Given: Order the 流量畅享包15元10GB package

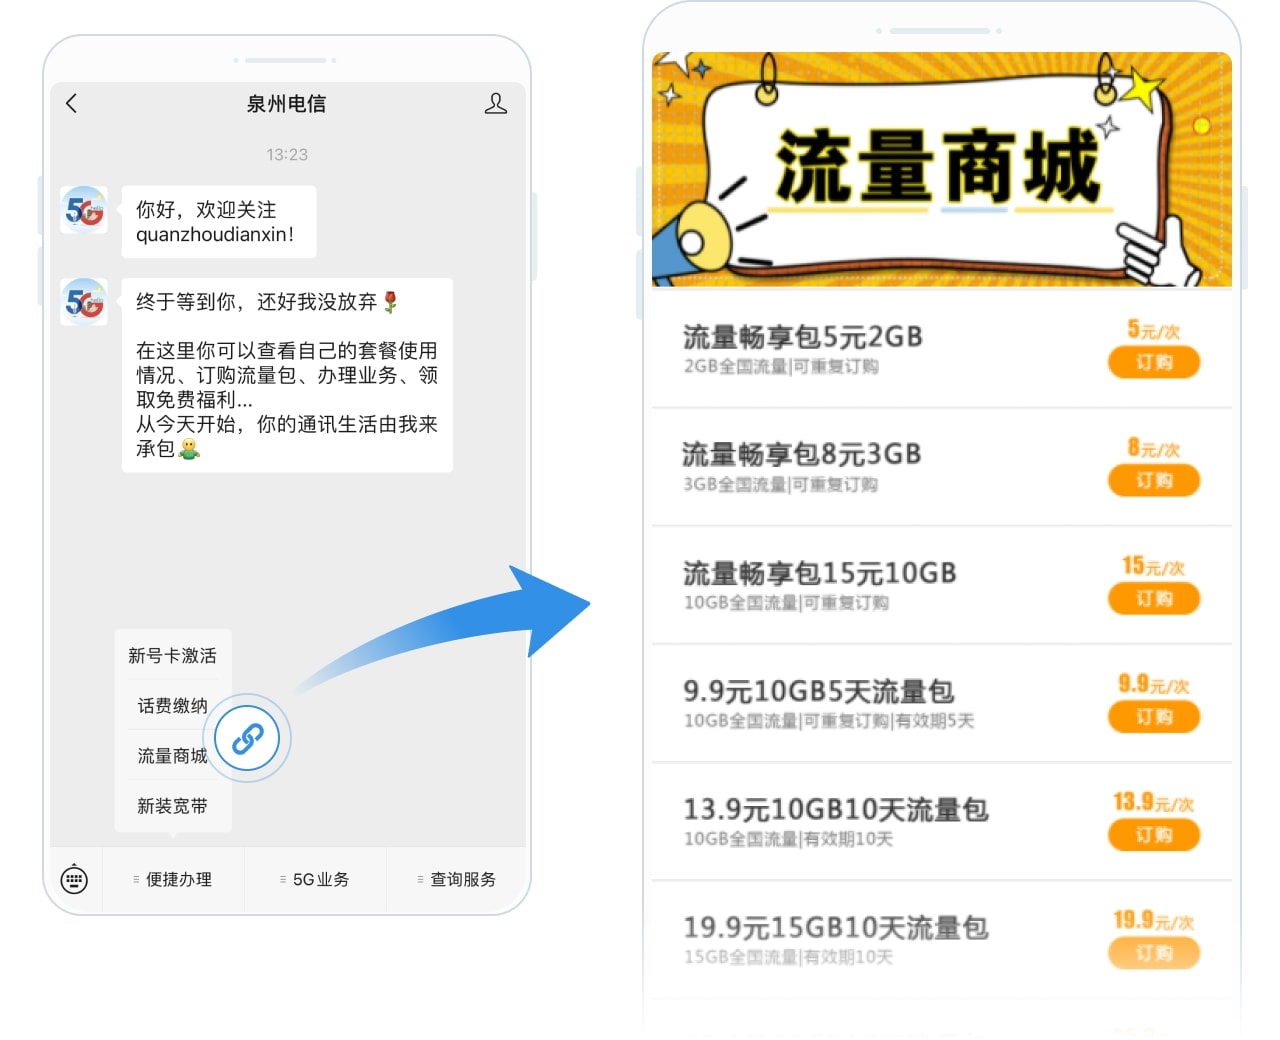Looking at the screenshot, I should 1154,598.
